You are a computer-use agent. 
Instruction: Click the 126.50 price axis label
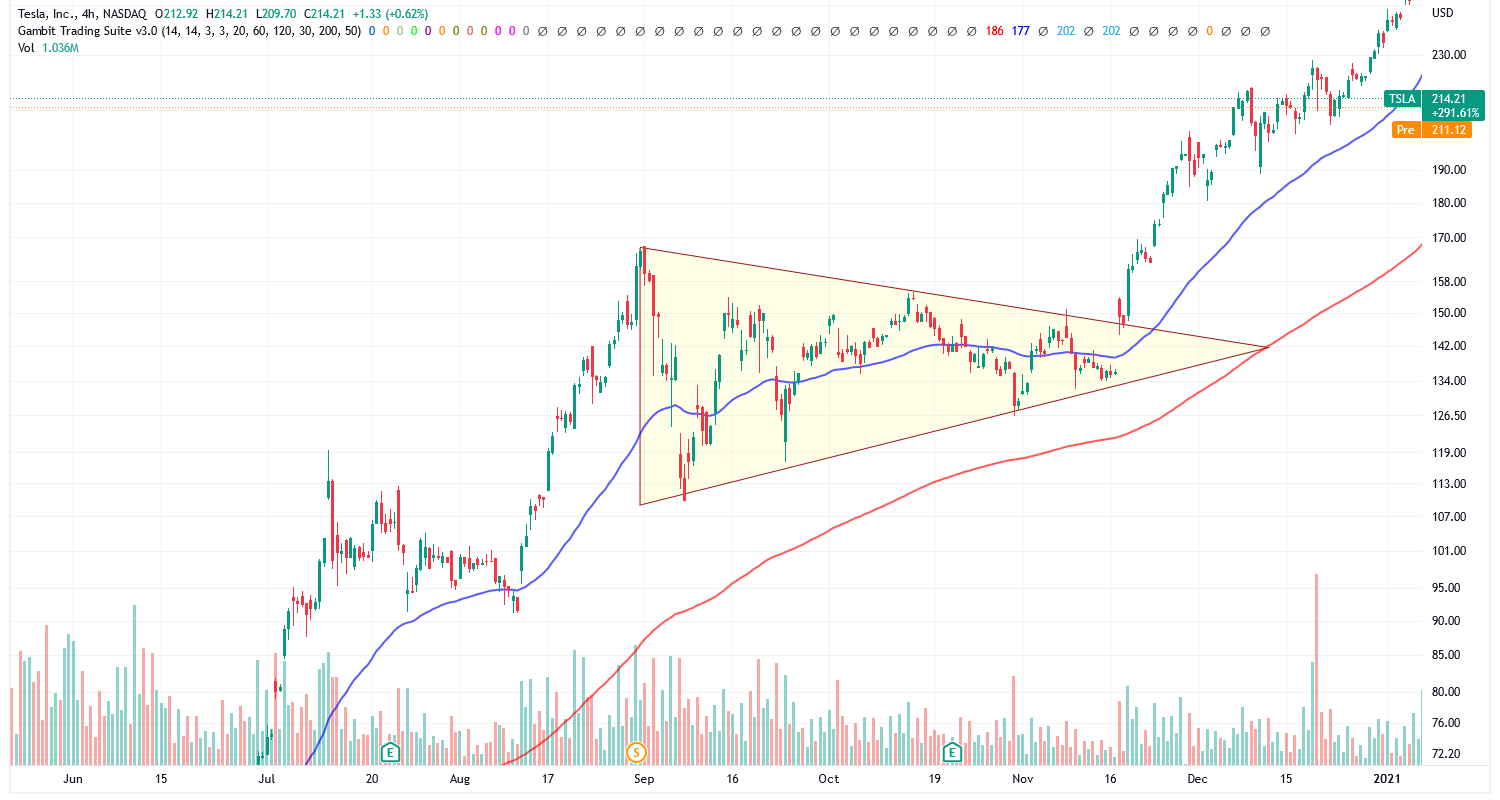(1449, 416)
